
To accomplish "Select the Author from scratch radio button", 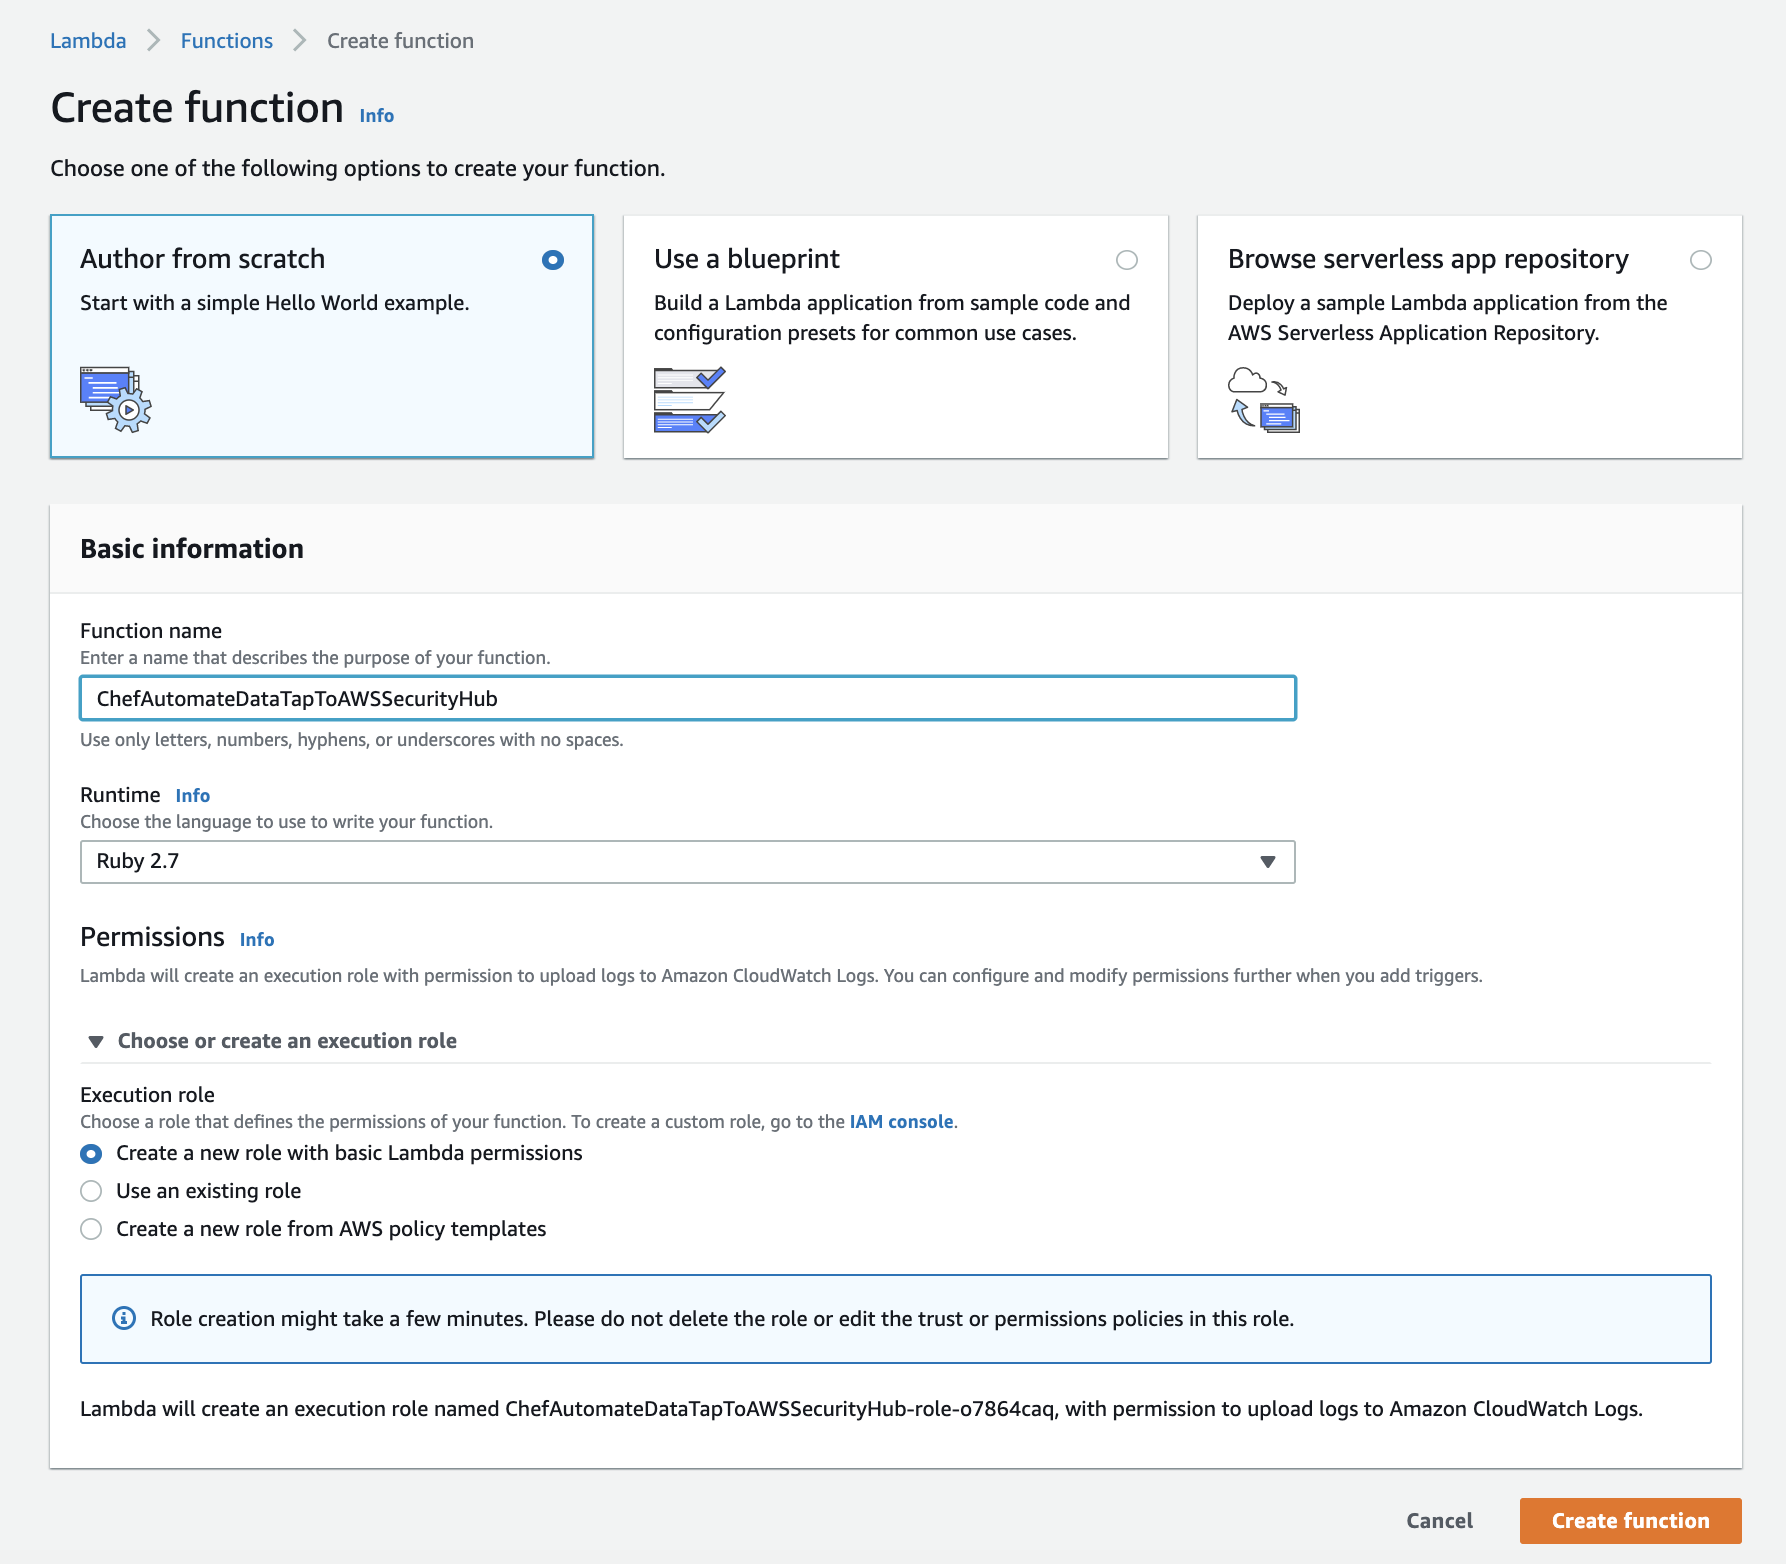I will tap(553, 260).
